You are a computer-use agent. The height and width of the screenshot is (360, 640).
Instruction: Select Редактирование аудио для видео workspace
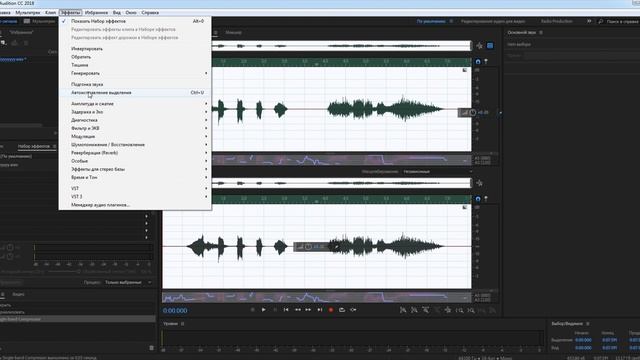point(493,21)
